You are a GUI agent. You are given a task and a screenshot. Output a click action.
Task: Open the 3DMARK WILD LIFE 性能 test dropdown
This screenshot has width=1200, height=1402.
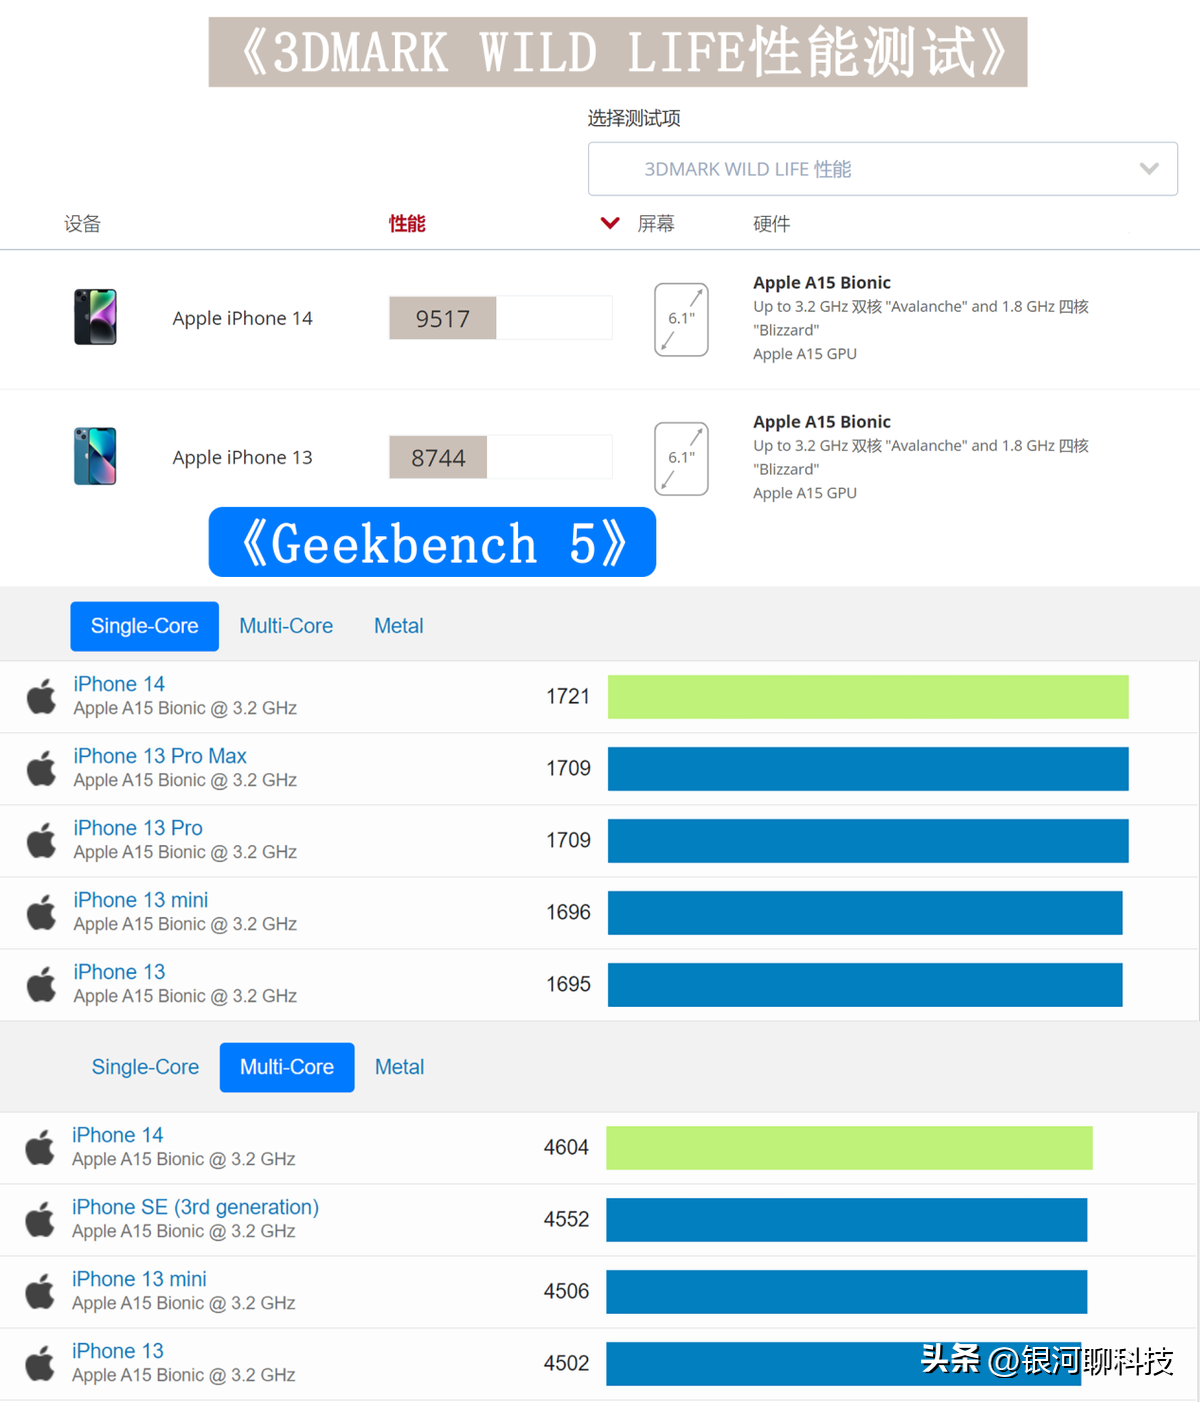tap(883, 169)
